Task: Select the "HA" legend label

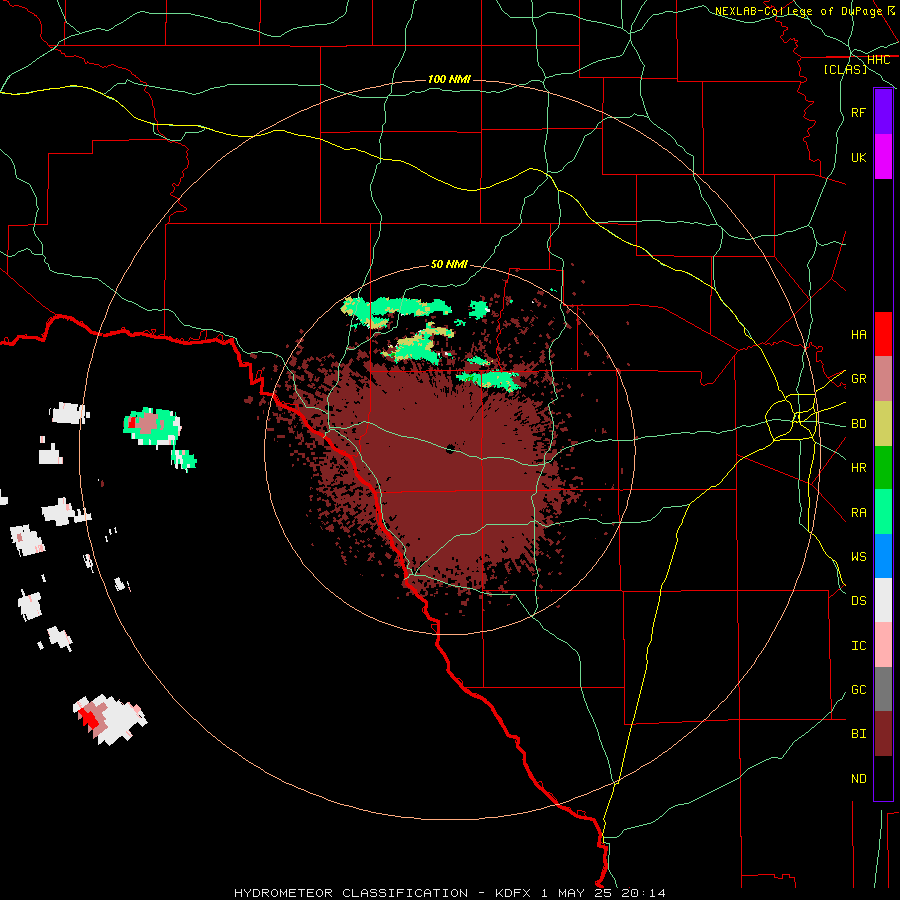Action: [858, 334]
